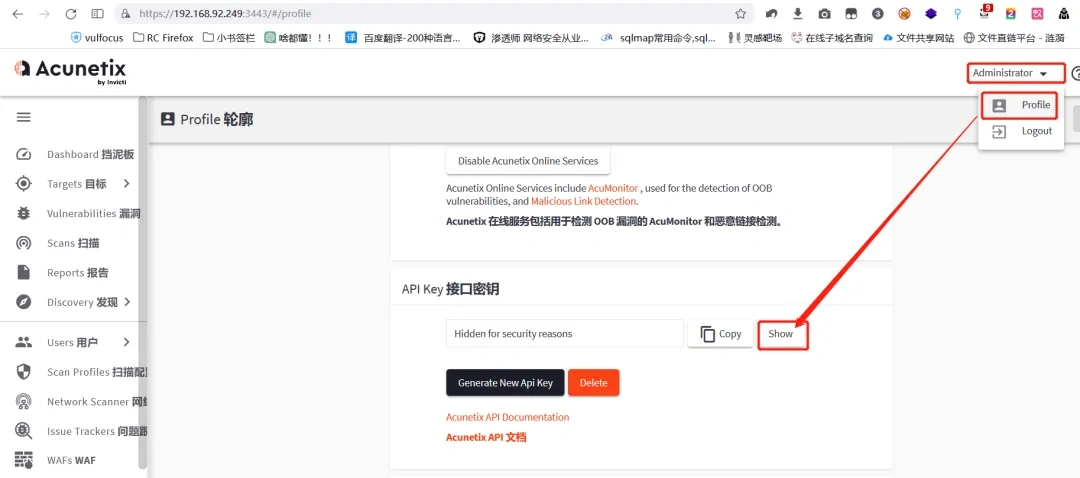Open Acunetix API Documentation link
The height and width of the screenshot is (478, 1080).
(508, 417)
